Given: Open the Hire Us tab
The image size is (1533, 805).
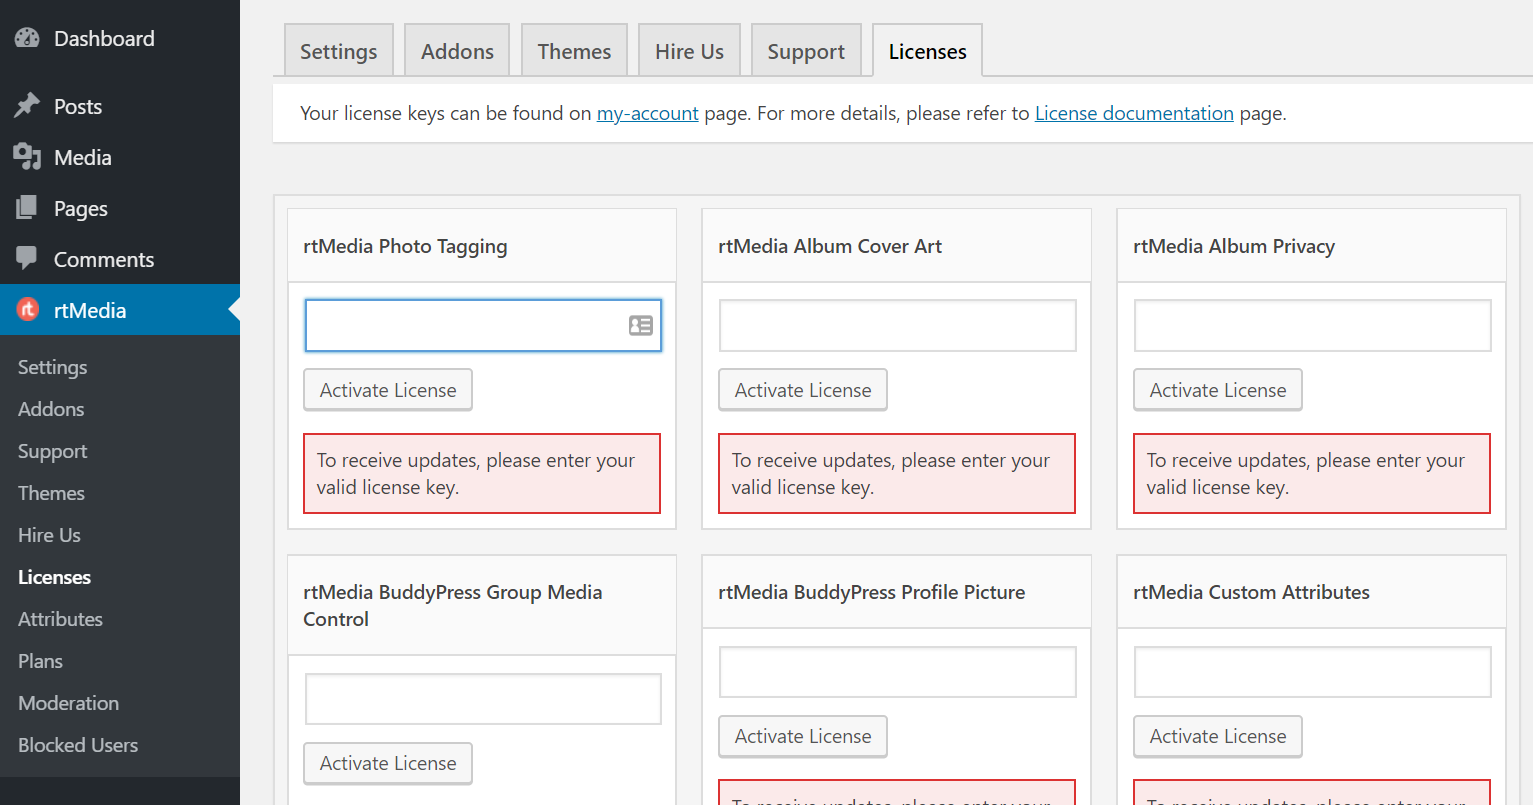Looking at the screenshot, I should click(x=689, y=49).
